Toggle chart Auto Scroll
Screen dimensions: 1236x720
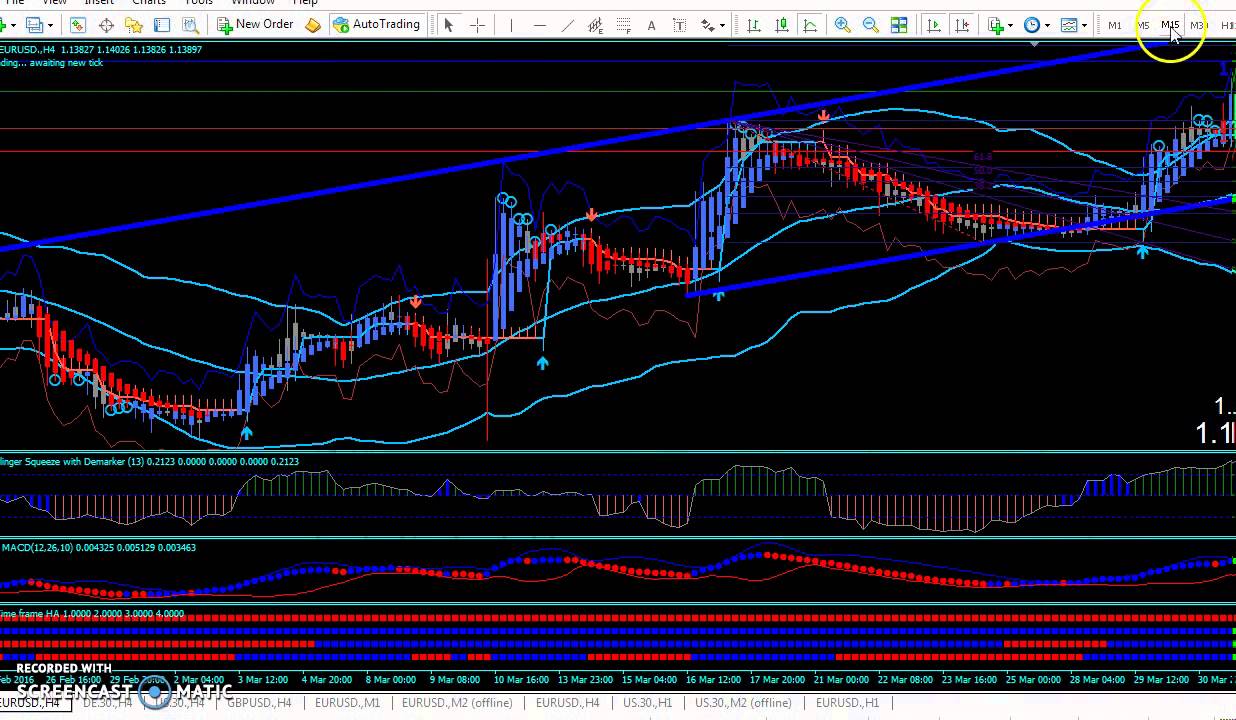[933, 25]
